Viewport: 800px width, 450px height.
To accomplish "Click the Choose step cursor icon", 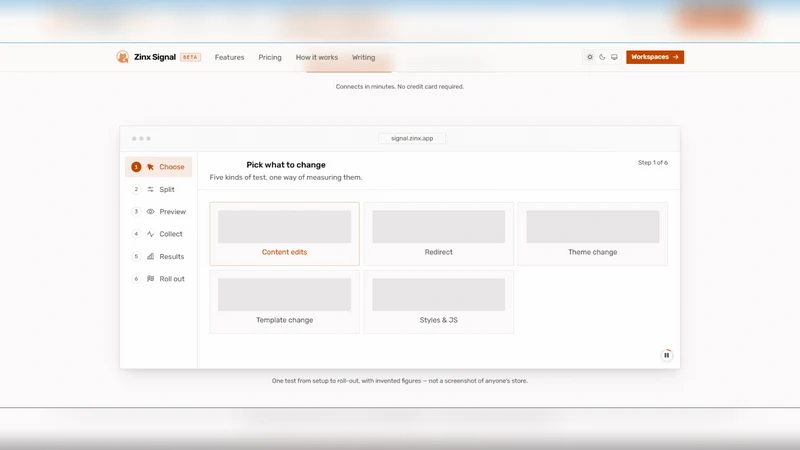I will (x=151, y=167).
